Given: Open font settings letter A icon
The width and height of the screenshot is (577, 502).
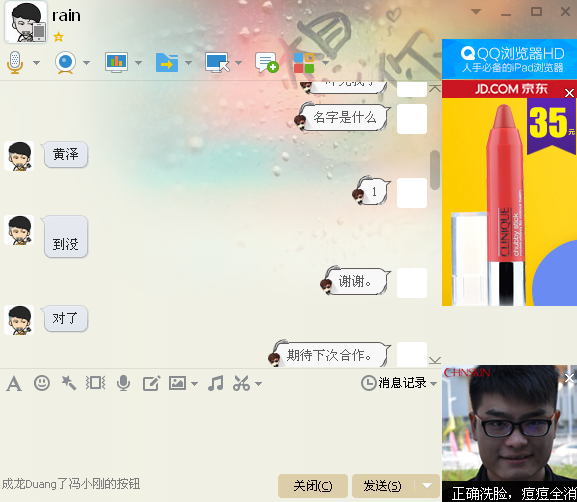Looking at the screenshot, I should 14,383.
